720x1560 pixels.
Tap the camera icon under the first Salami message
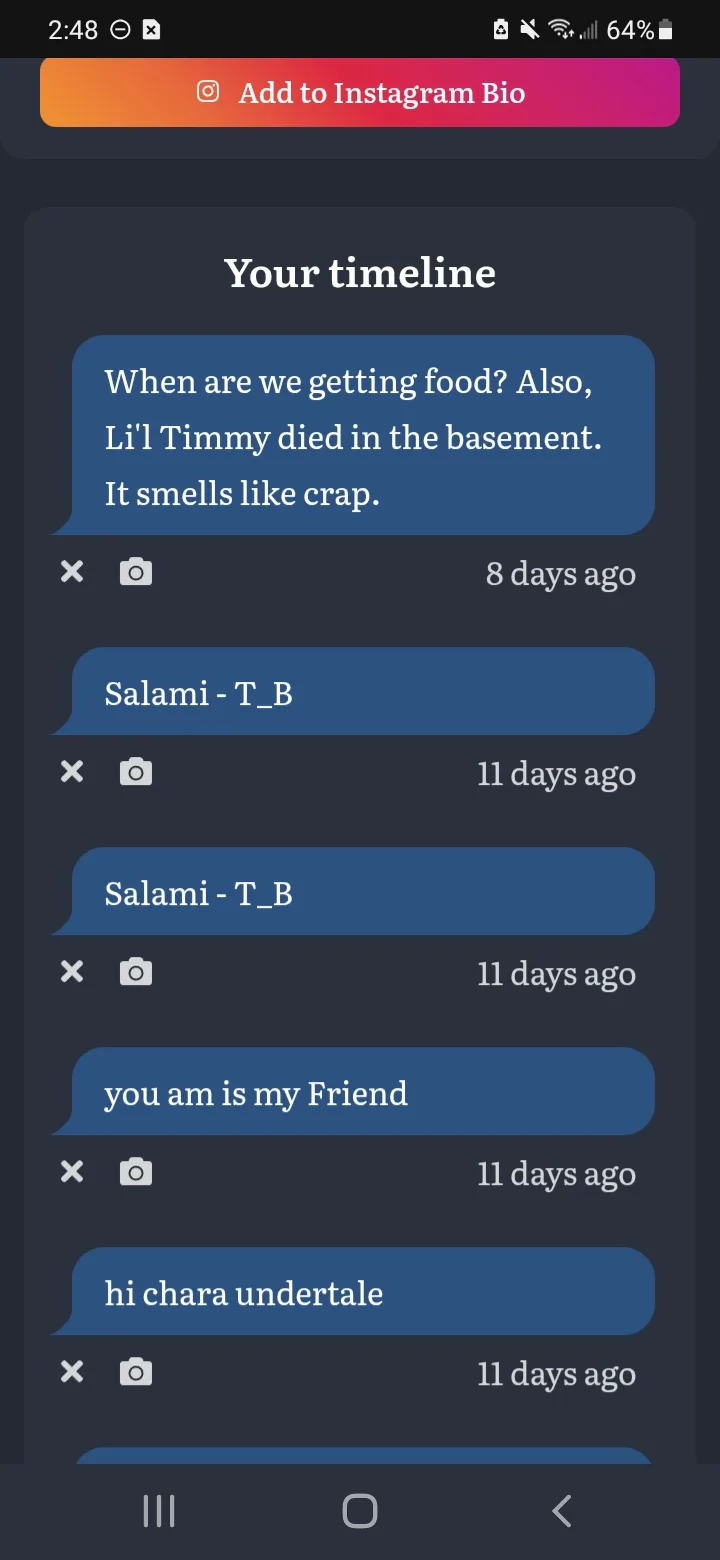pyautogui.click(x=136, y=772)
